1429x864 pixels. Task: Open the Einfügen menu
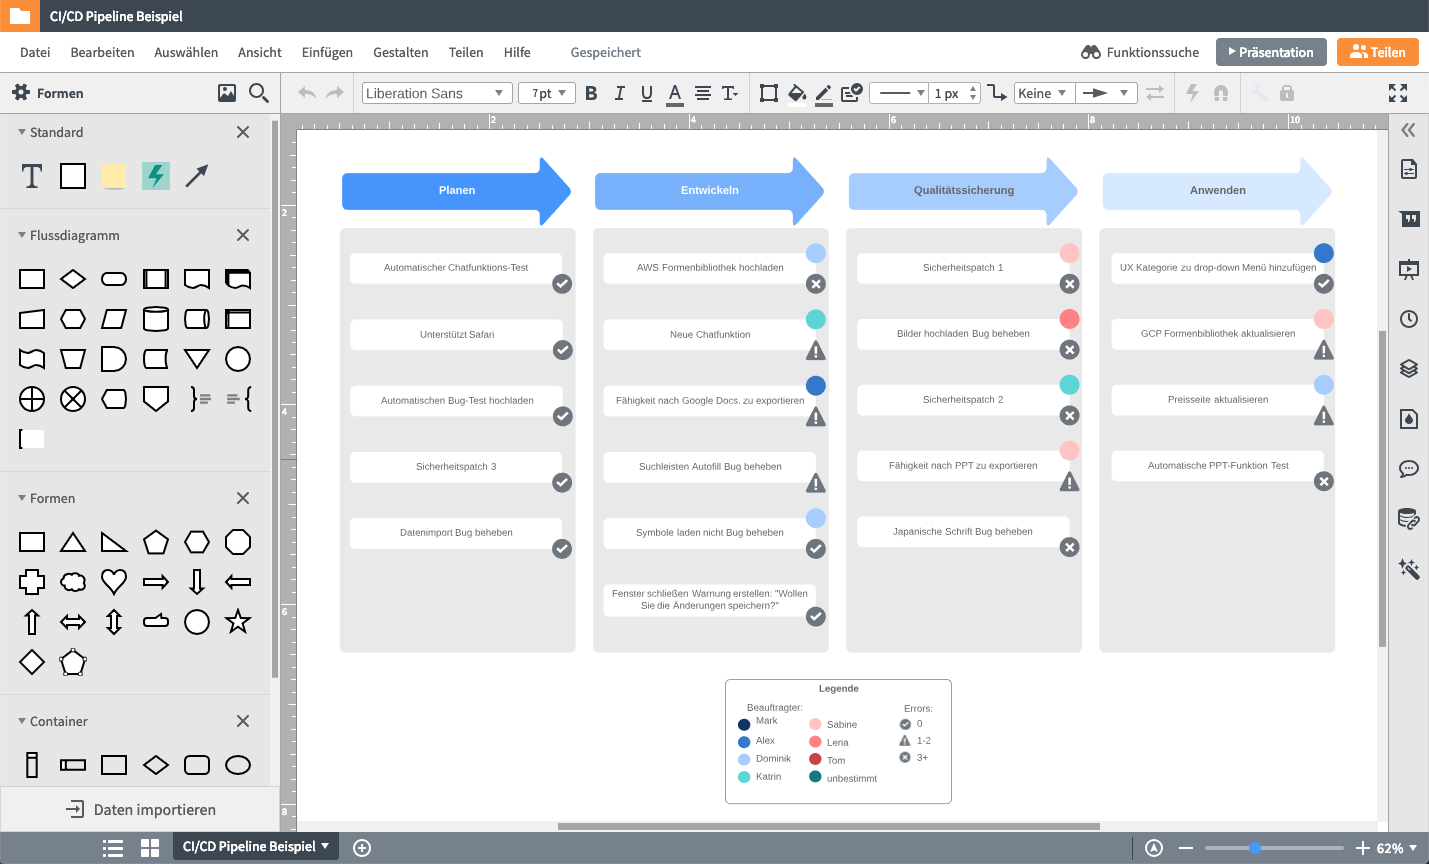click(327, 52)
